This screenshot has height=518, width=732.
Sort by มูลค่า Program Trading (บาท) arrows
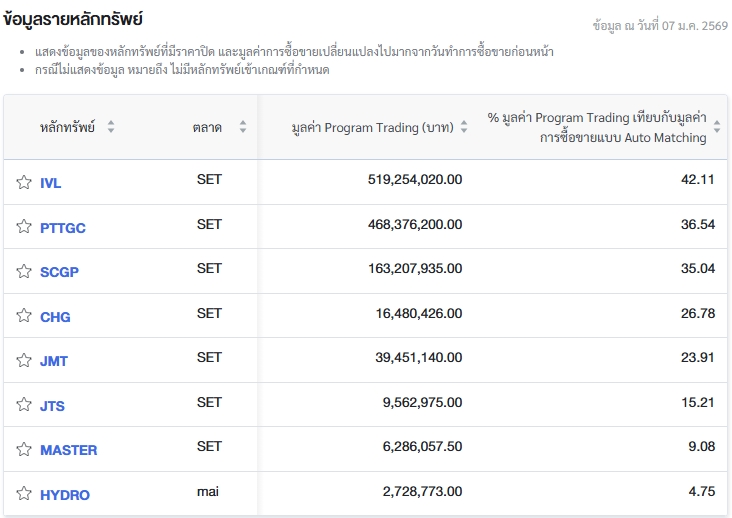(463, 127)
